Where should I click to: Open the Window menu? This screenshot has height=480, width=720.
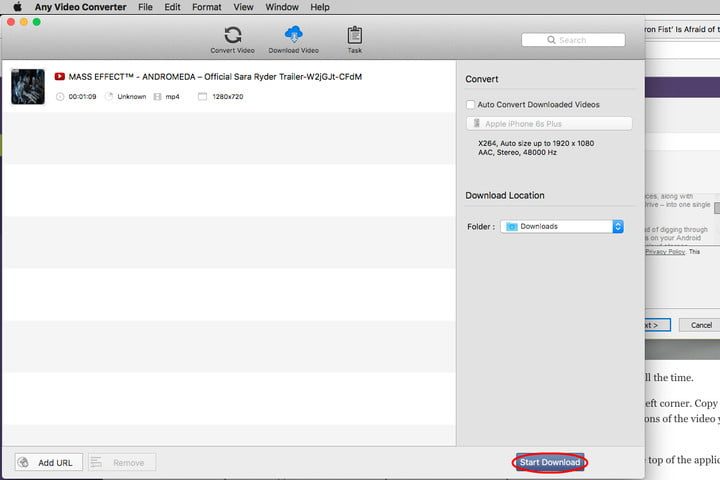point(281,7)
